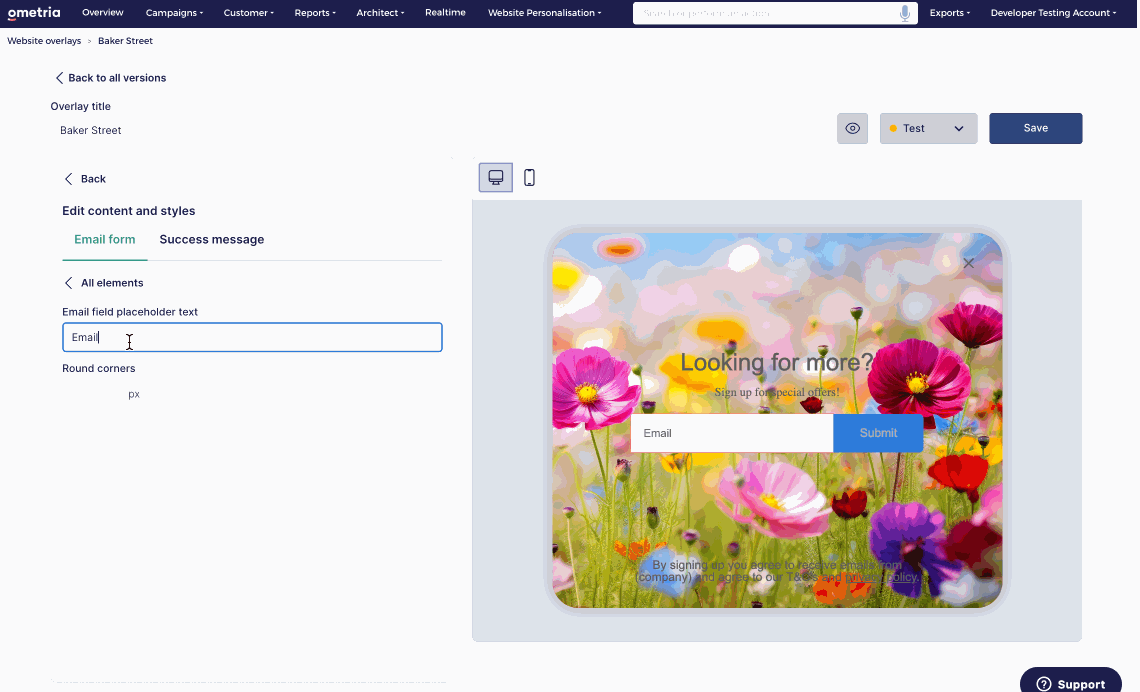Go to Overview page
The width and height of the screenshot is (1140, 692).
point(103,12)
